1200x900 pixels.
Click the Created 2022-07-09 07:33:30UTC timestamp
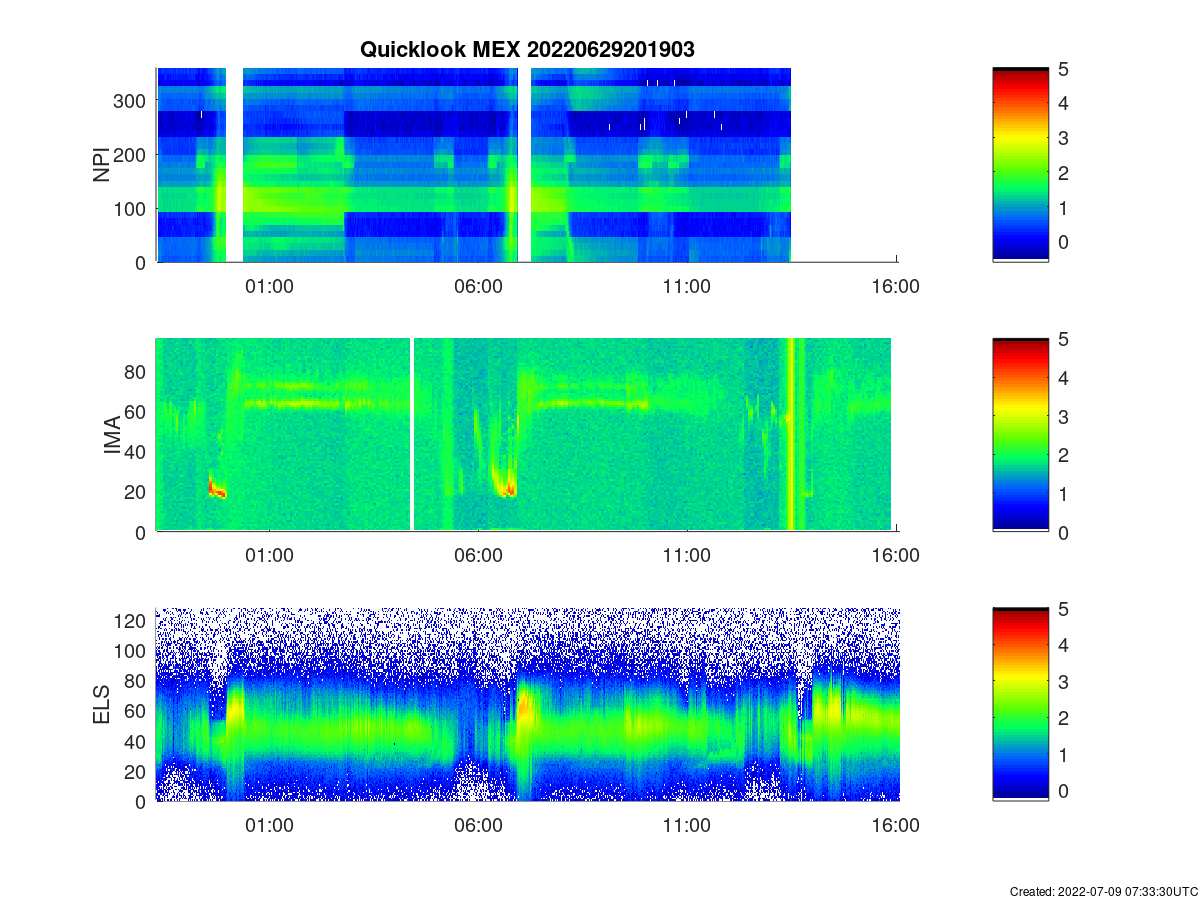click(1102, 891)
